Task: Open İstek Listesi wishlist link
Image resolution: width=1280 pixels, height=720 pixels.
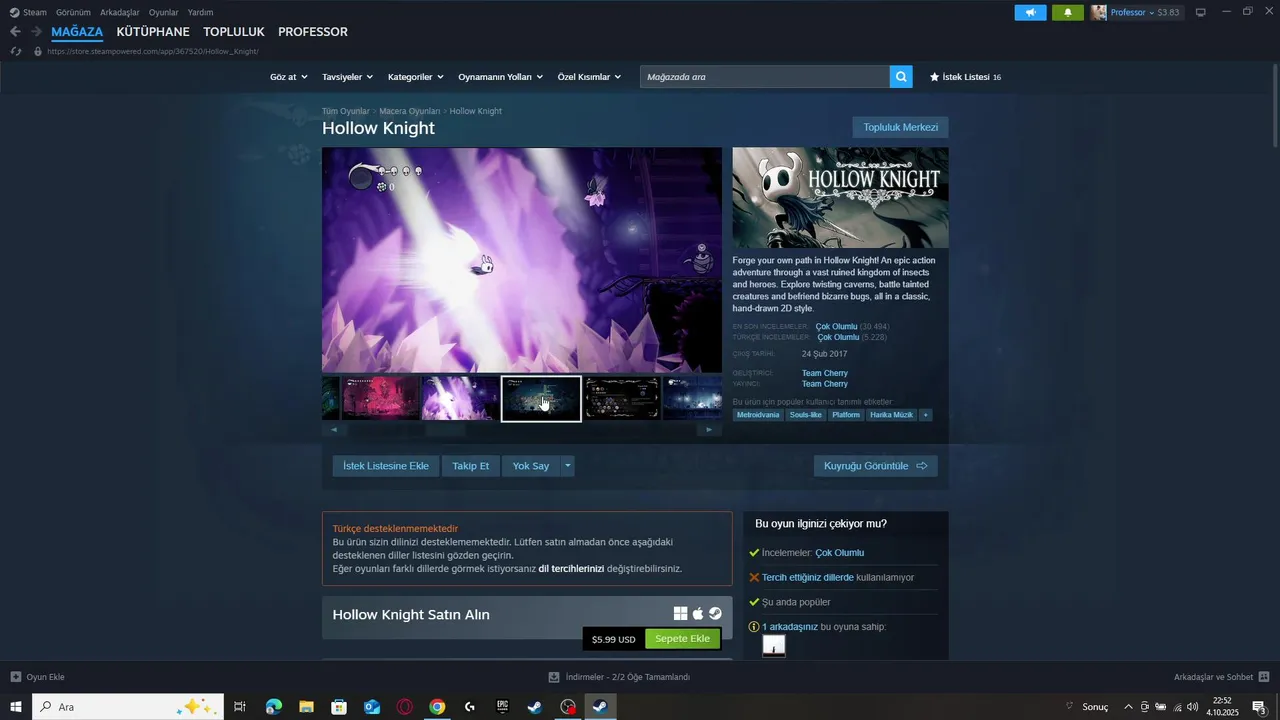Action: [966, 77]
